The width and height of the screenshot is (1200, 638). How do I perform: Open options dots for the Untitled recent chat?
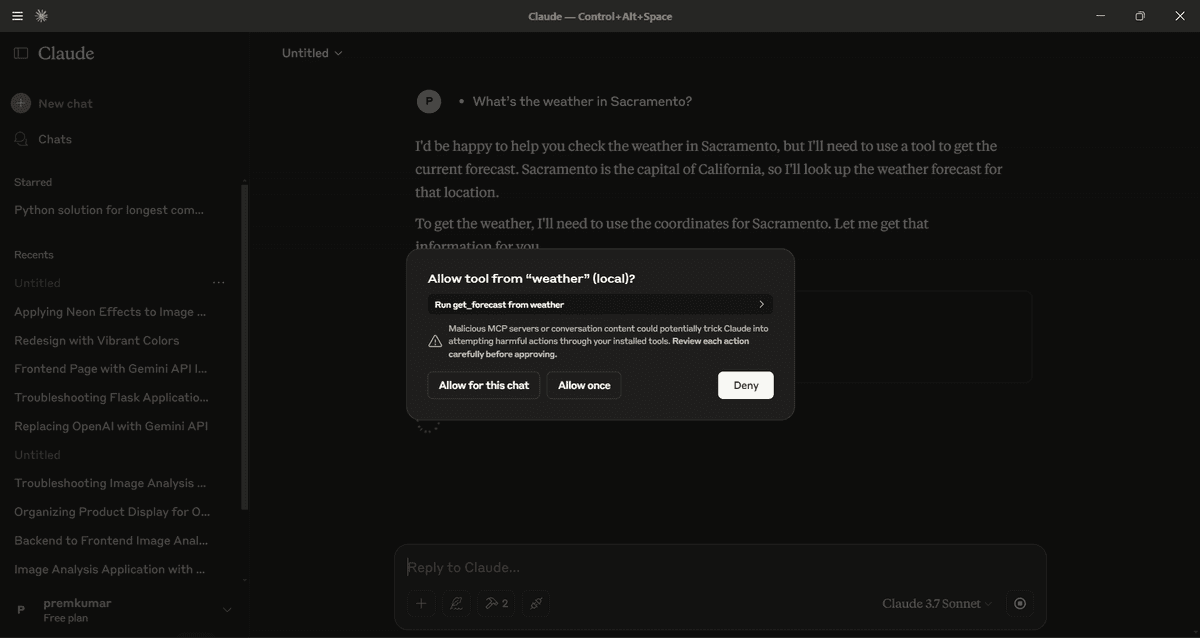tap(218, 283)
